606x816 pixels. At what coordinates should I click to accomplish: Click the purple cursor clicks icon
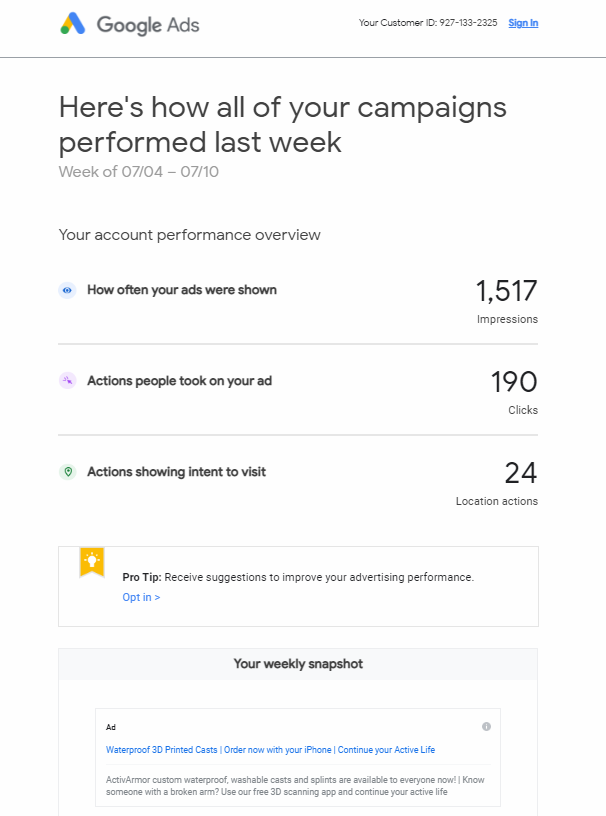(x=68, y=381)
